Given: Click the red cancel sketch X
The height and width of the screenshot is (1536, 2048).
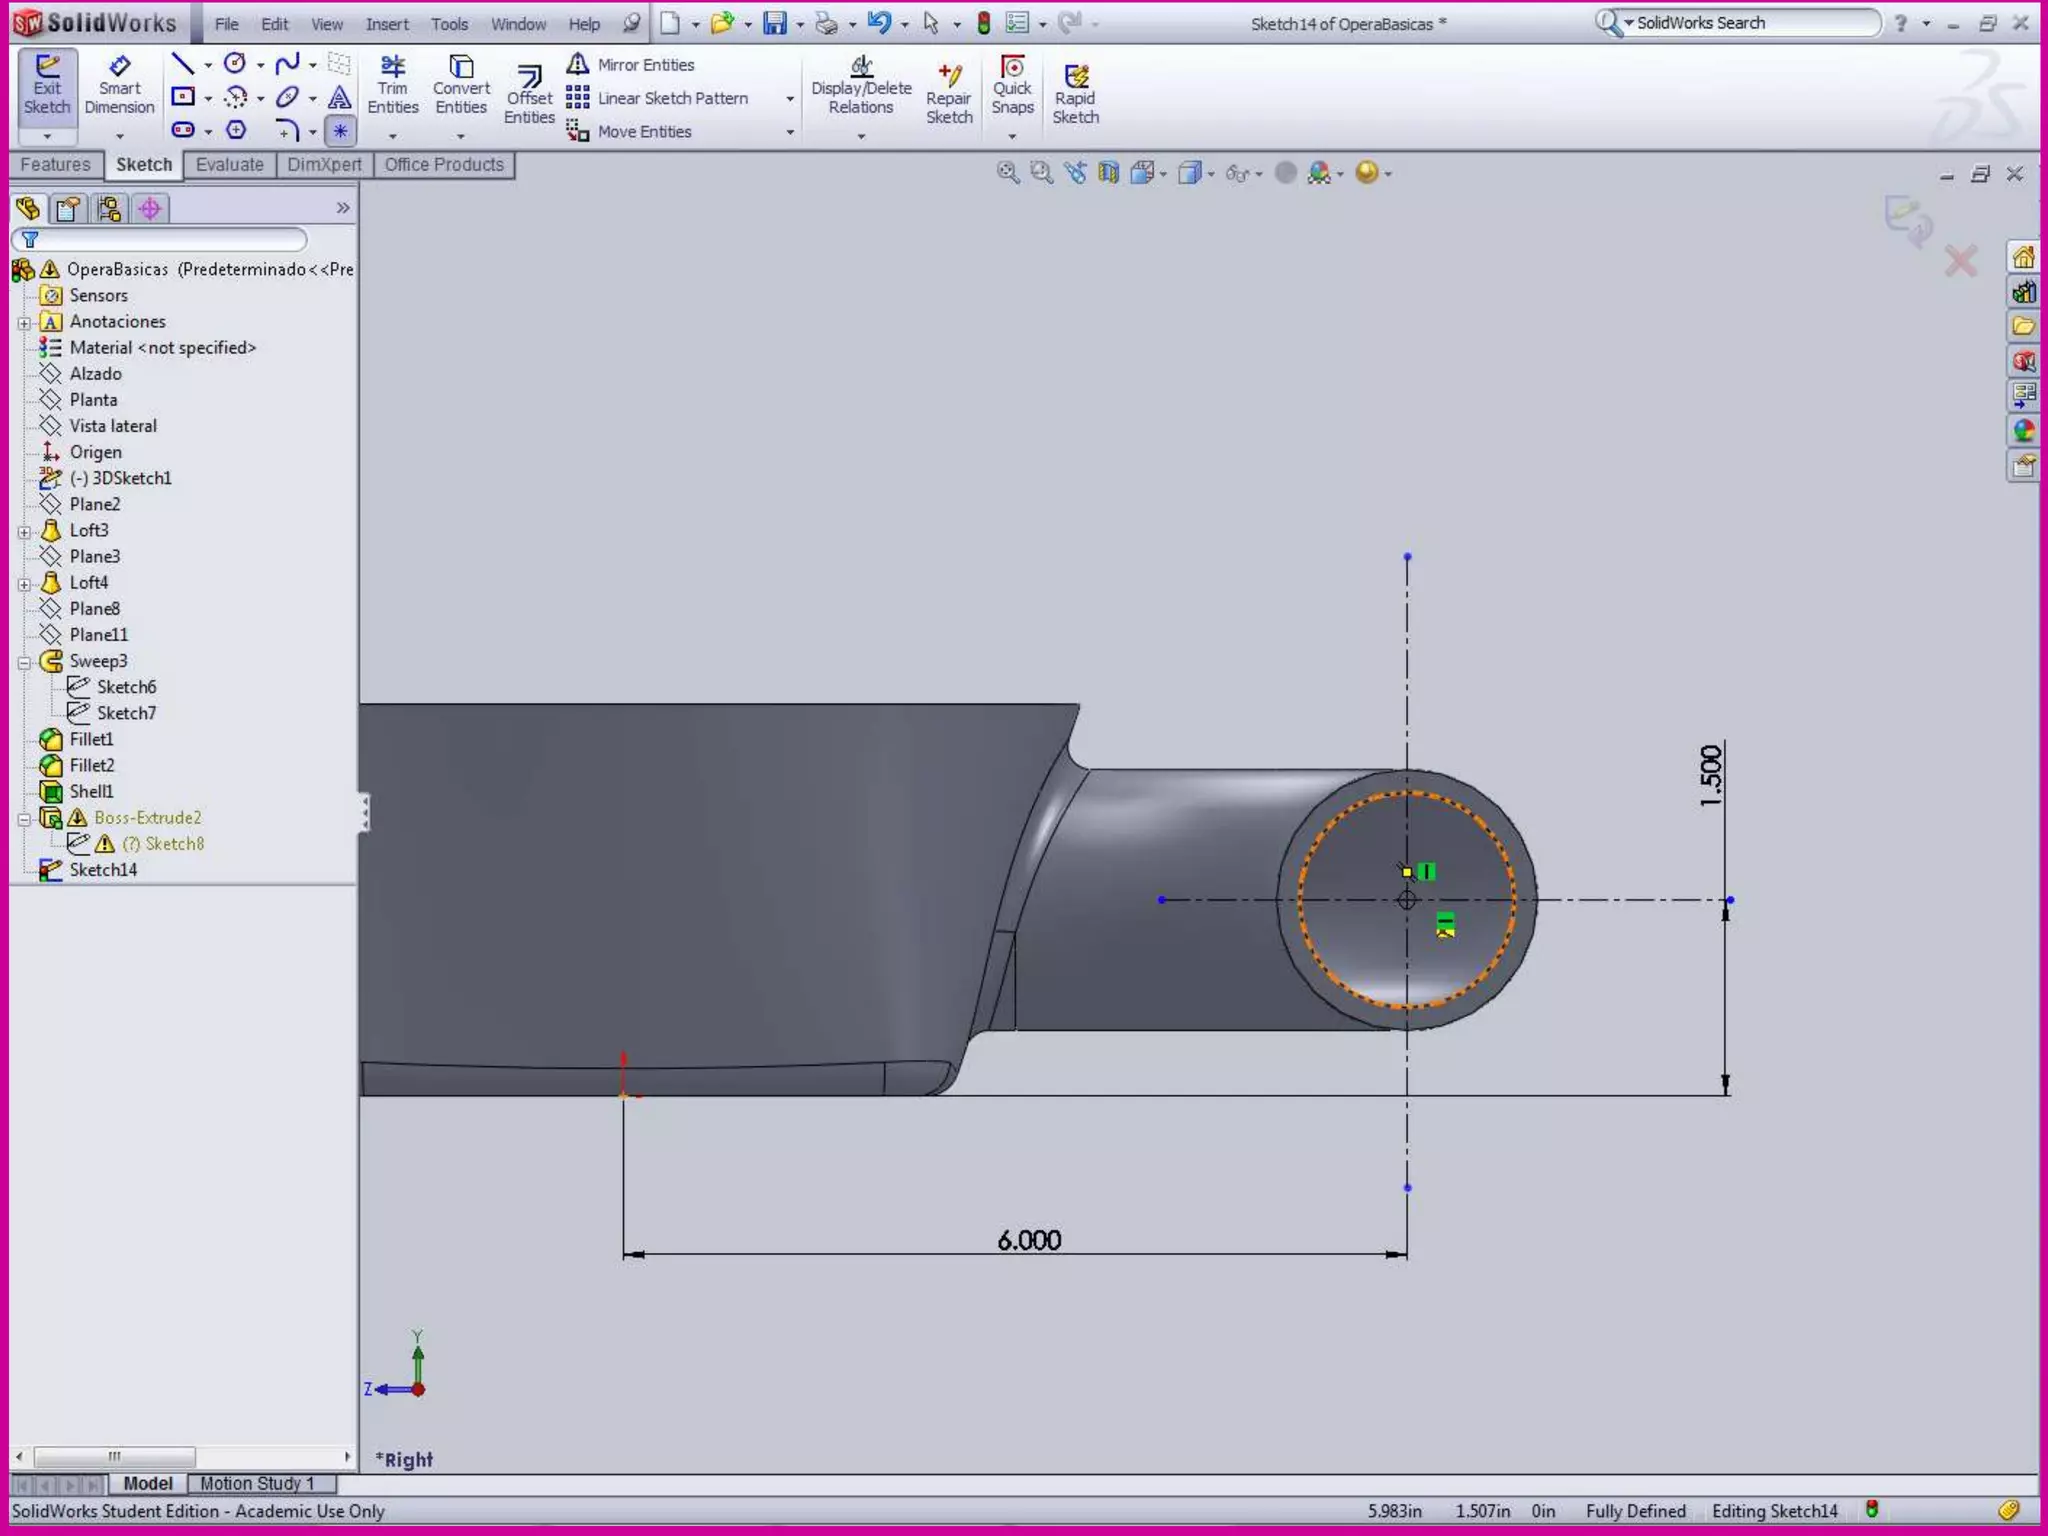Looking at the screenshot, I should (x=1960, y=262).
